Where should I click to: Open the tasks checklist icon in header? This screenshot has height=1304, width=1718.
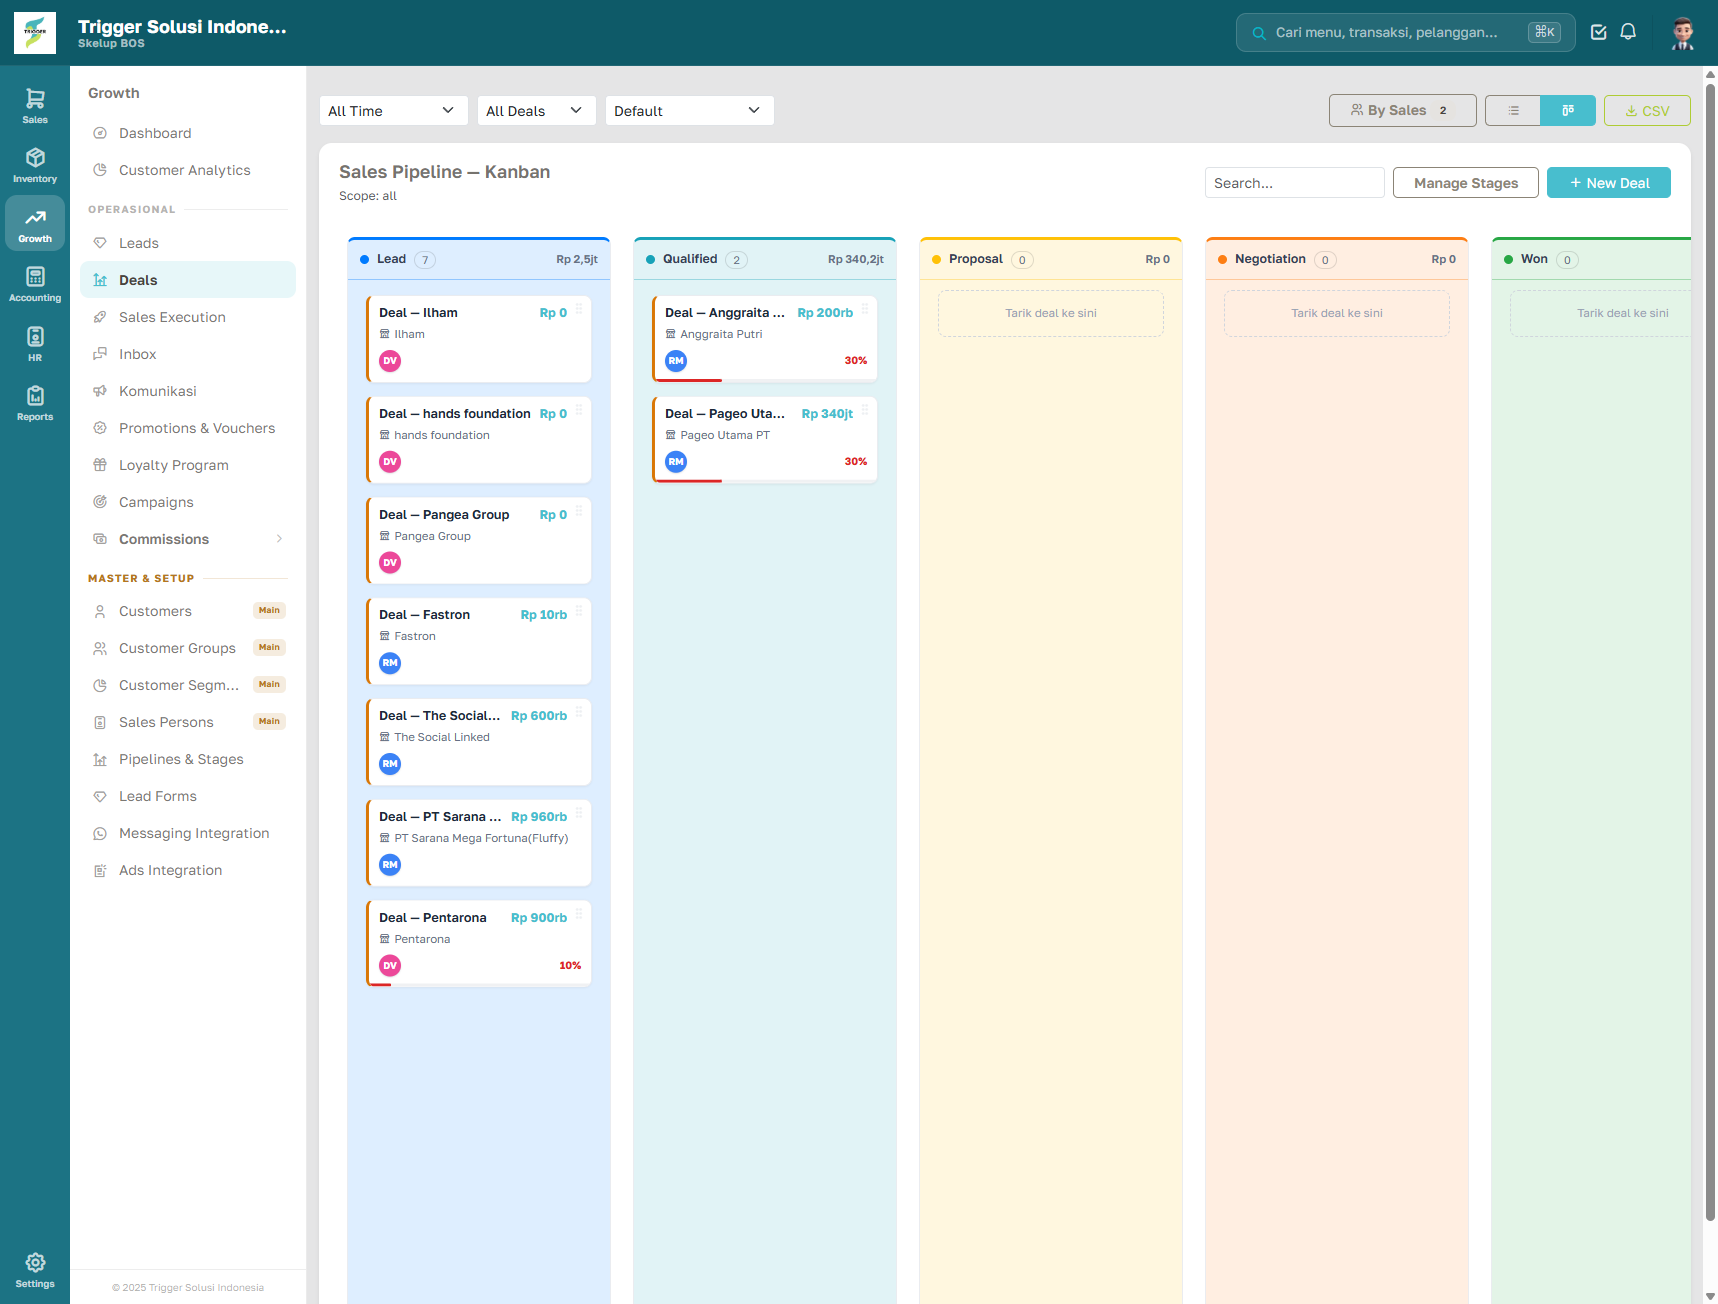tap(1598, 32)
